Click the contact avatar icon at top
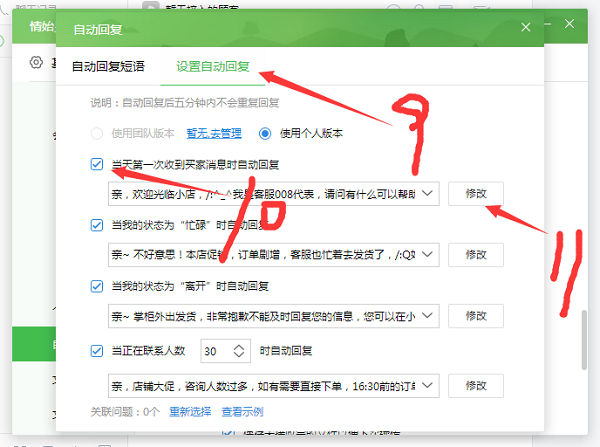The height and width of the screenshot is (447, 600). [151, 9]
